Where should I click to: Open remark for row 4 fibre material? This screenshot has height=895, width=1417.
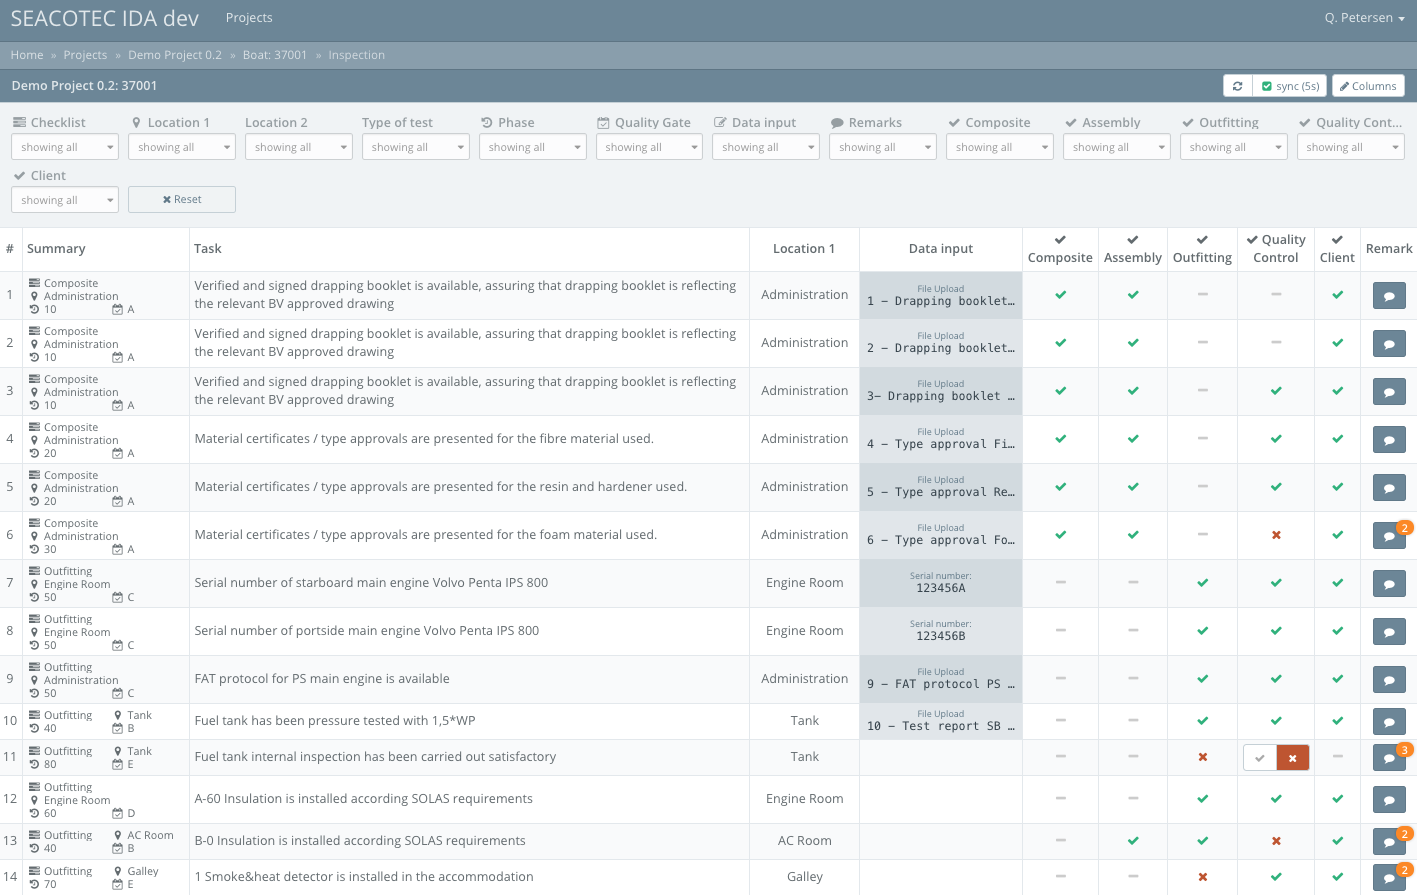(1389, 440)
